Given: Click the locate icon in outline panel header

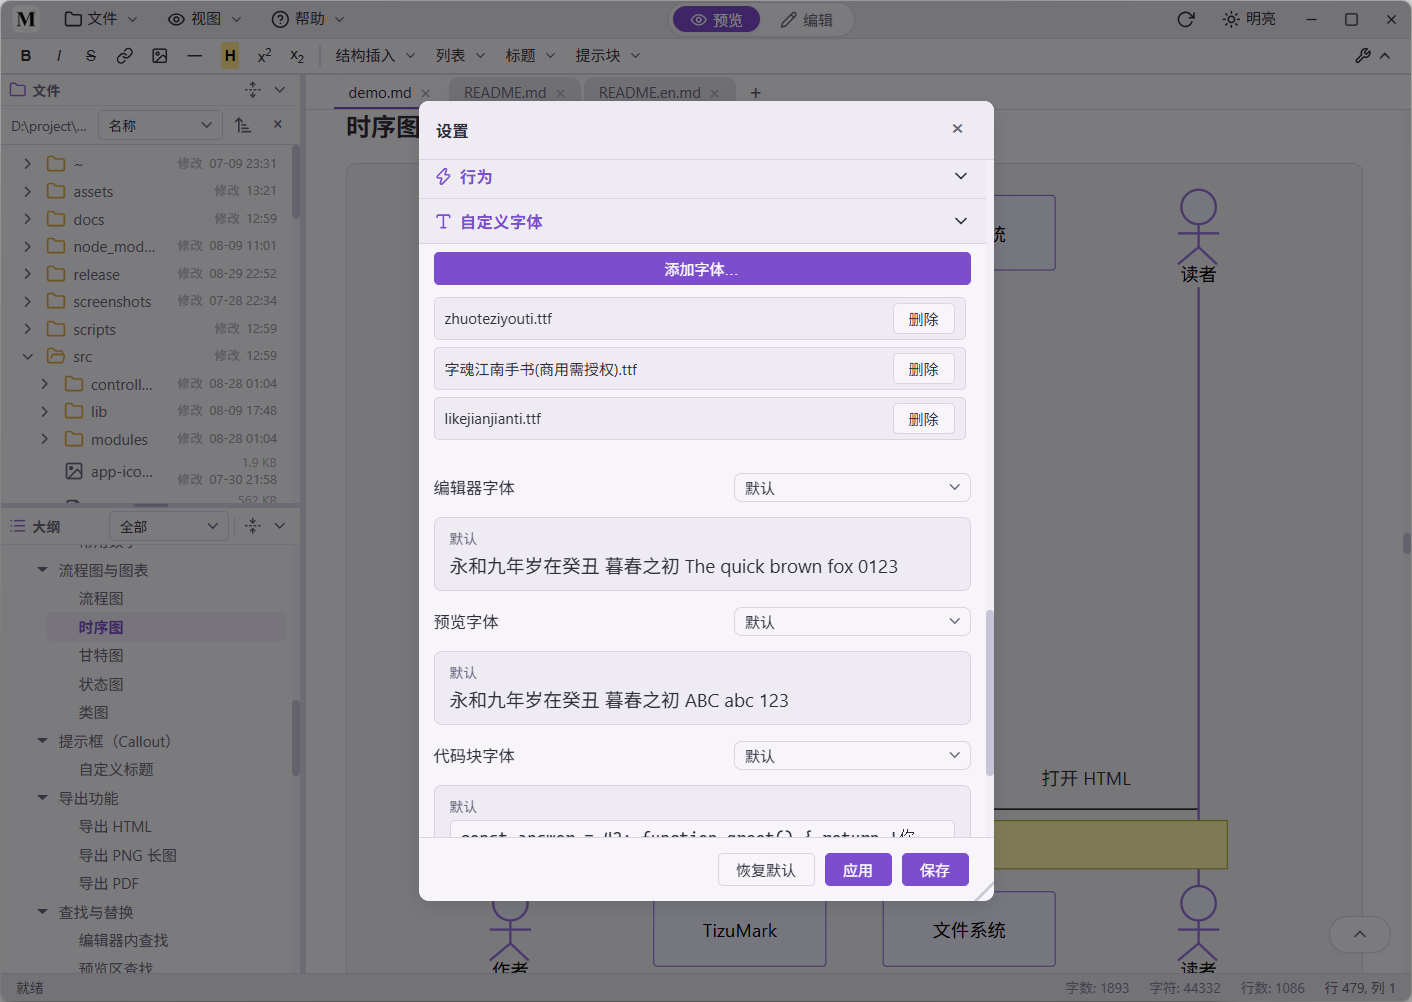Looking at the screenshot, I should tap(253, 526).
